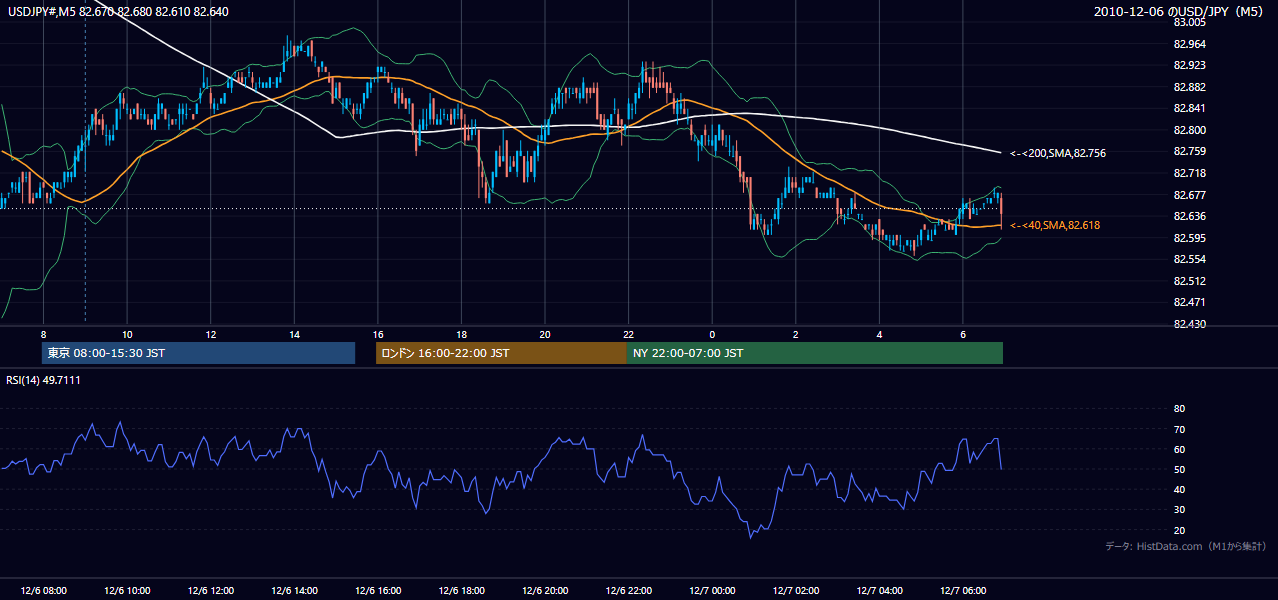Click RSI scale value 40
The image size is (1278, 600).
click(1179, 490)
